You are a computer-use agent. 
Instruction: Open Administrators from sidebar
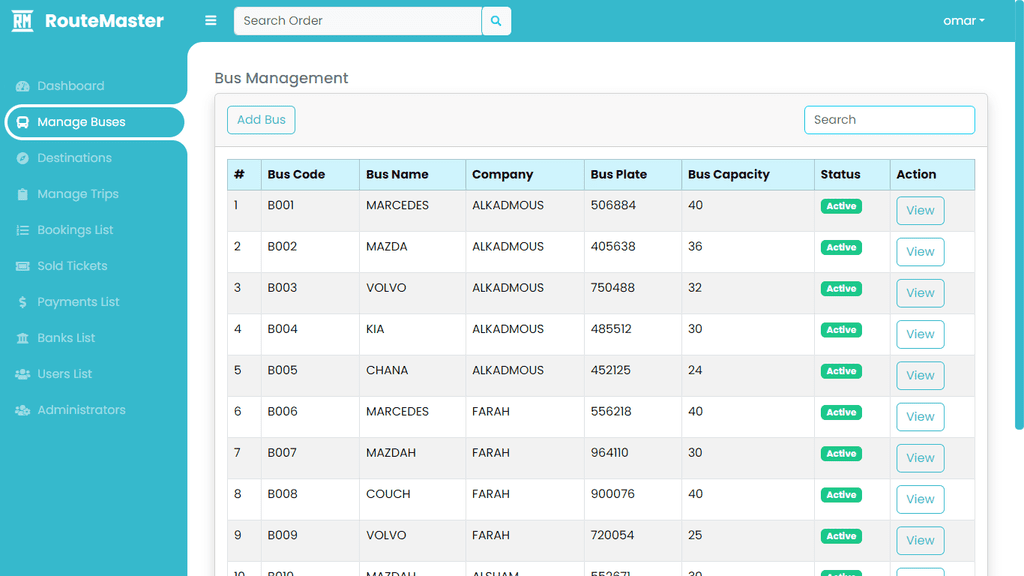coord(81,410)
